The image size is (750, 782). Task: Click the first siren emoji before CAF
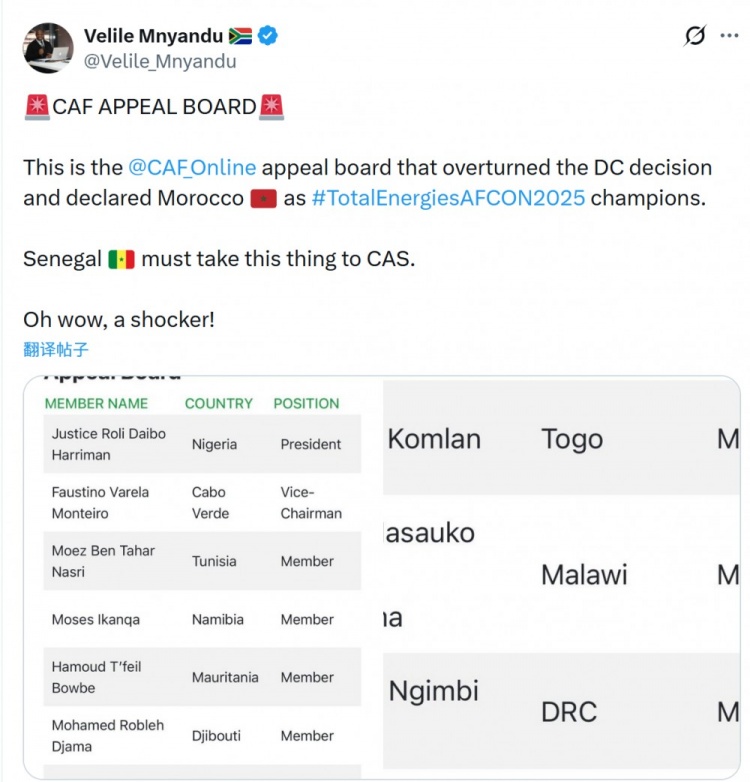coord(36,106)
